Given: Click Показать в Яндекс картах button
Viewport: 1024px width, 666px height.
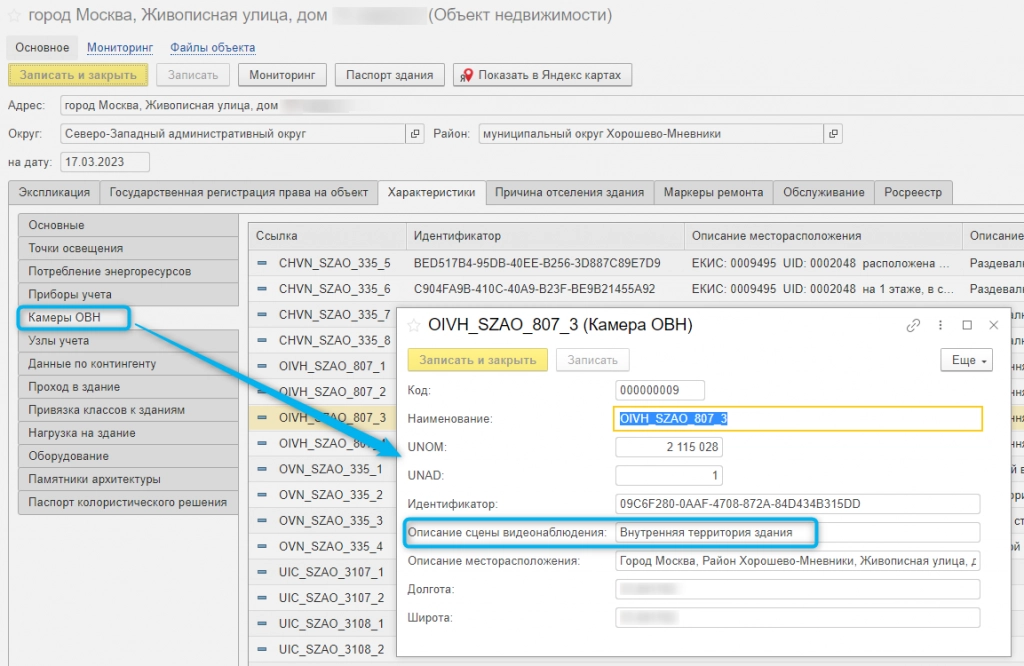Looking at the screenshot, I should pos(542,75).
